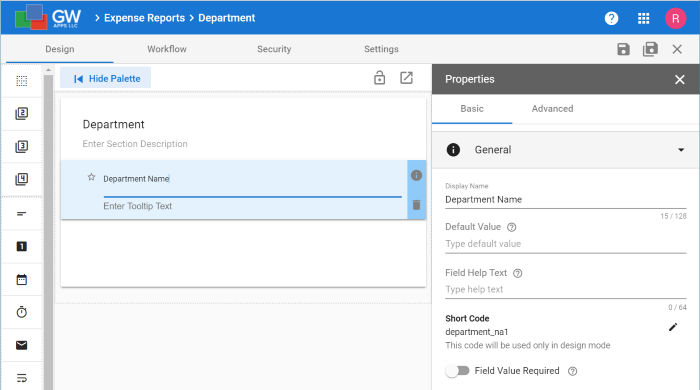700x390 pixels.
Task: Switch to the Workflow tab
Action: tap(167, 49)
